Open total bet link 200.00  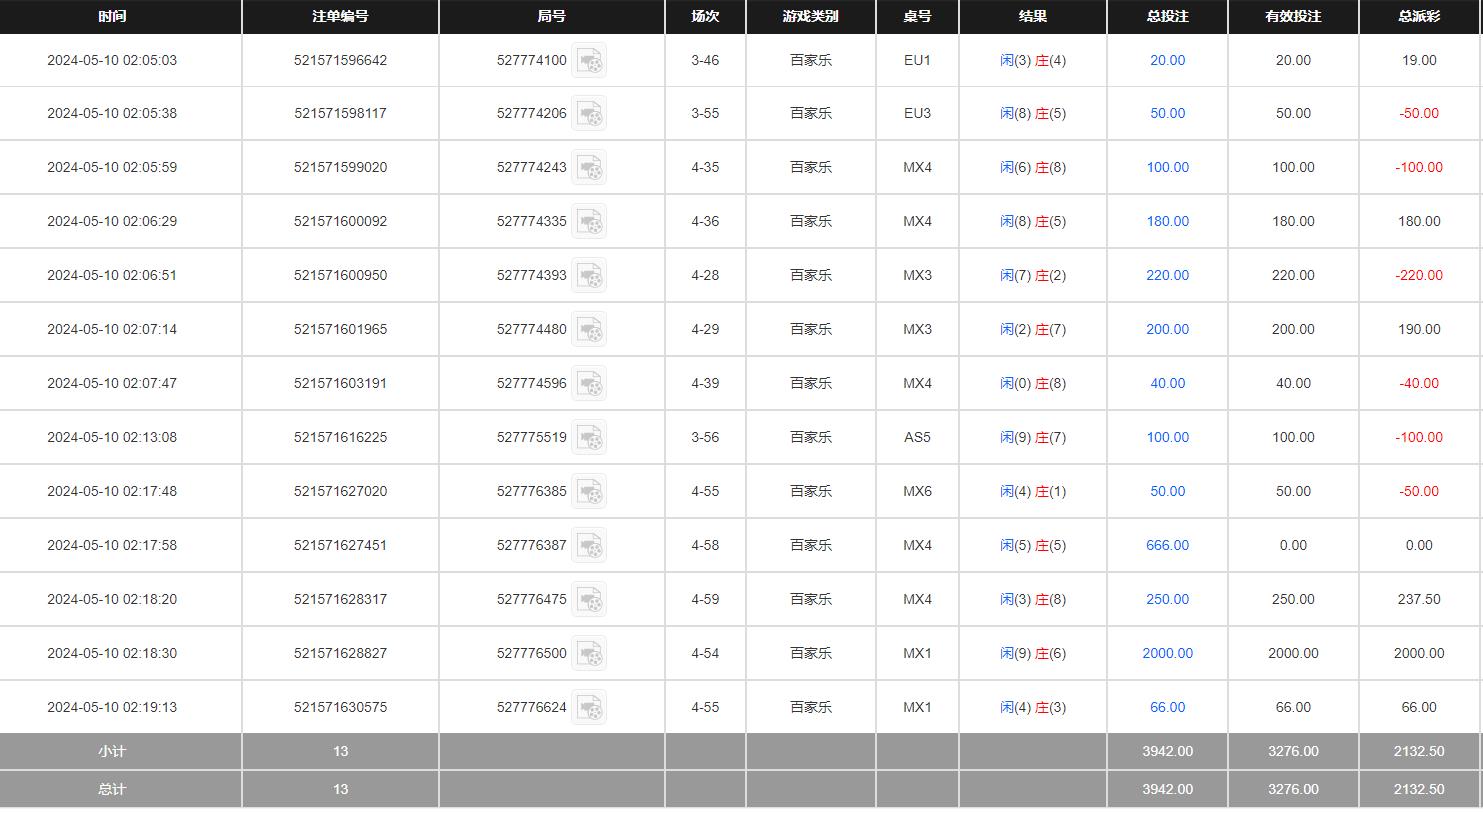pos(1167,329)
